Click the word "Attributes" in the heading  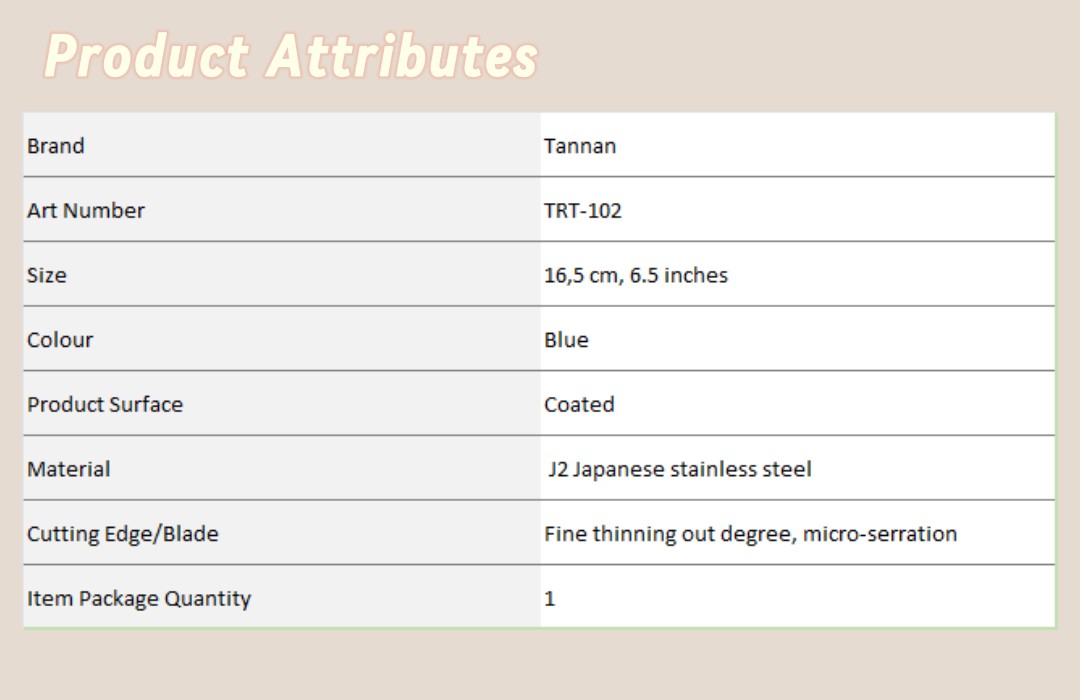pos(402,57)
